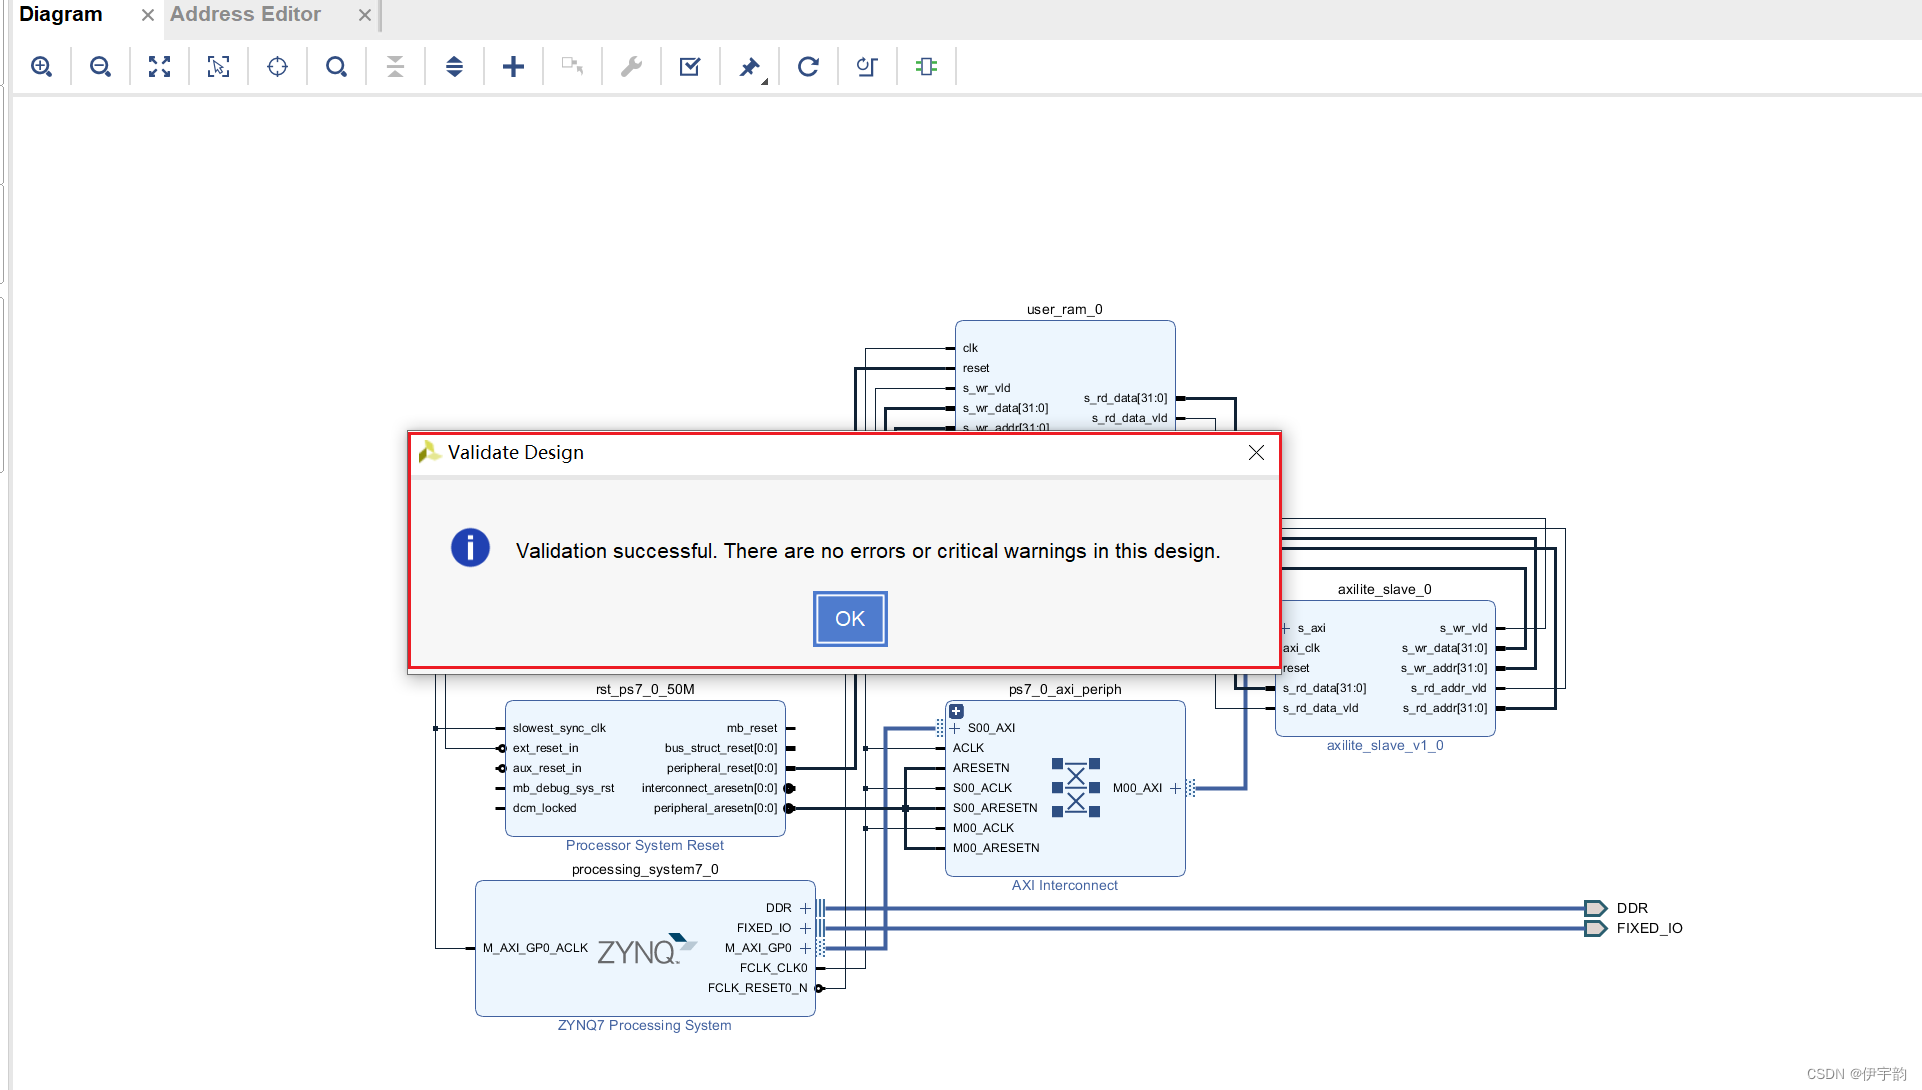Click the Validate Design checkmark icon

(x=690, y=67)
